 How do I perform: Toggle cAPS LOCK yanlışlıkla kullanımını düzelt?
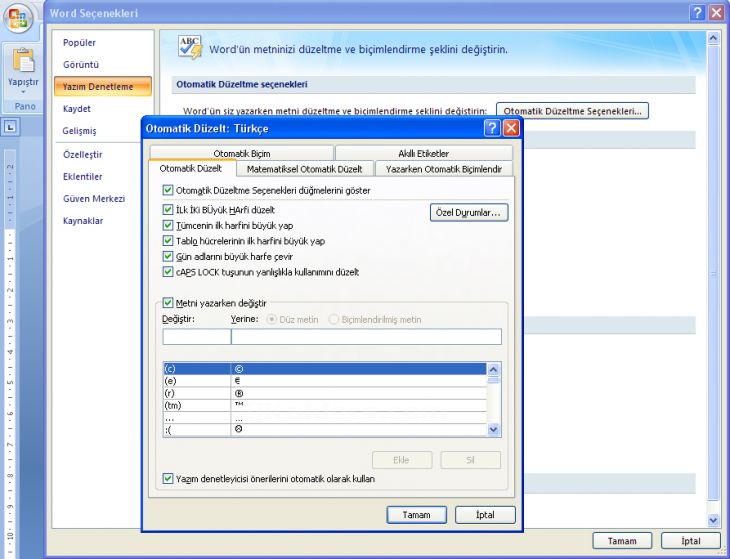click(x=168, y=272)
